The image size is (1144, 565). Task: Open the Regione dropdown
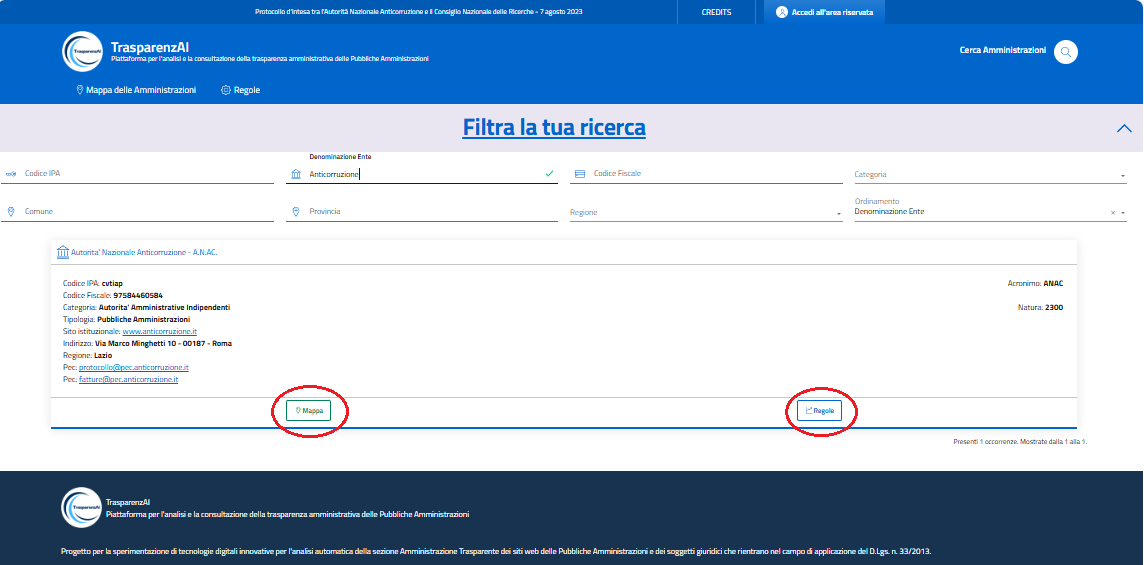[x=706, y=212]
